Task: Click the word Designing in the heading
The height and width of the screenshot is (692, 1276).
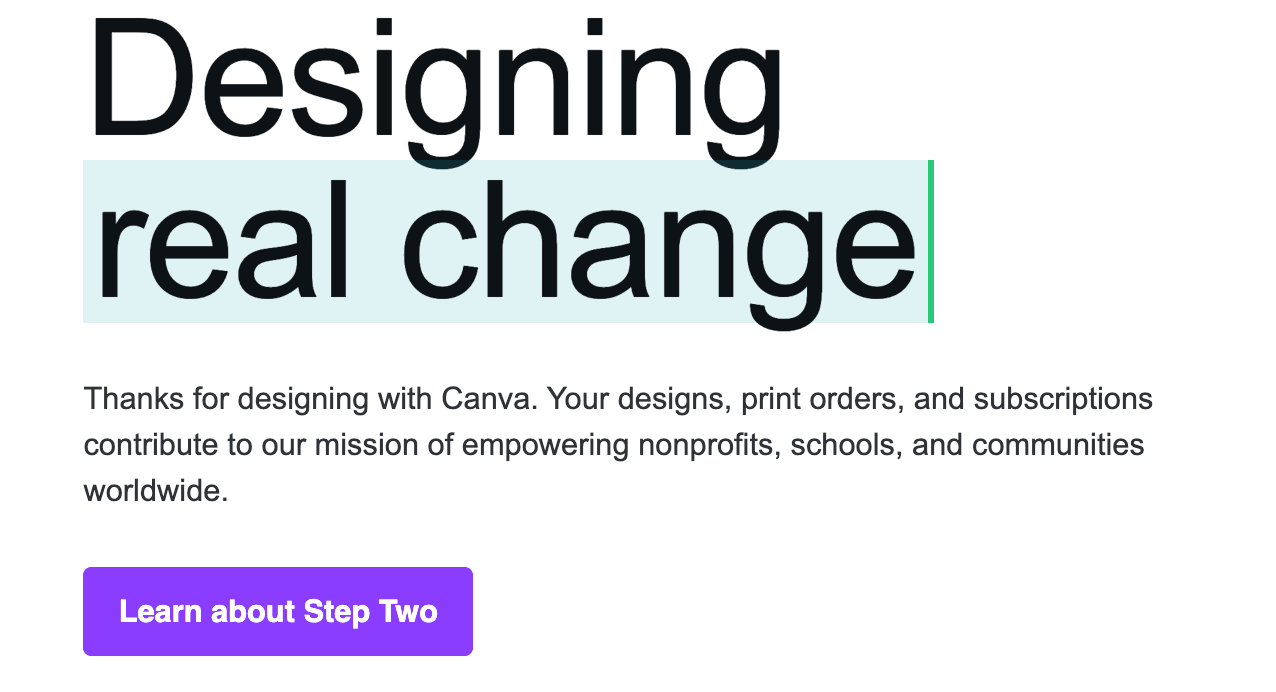Action: pyautogui.click(x=436, y=80)
